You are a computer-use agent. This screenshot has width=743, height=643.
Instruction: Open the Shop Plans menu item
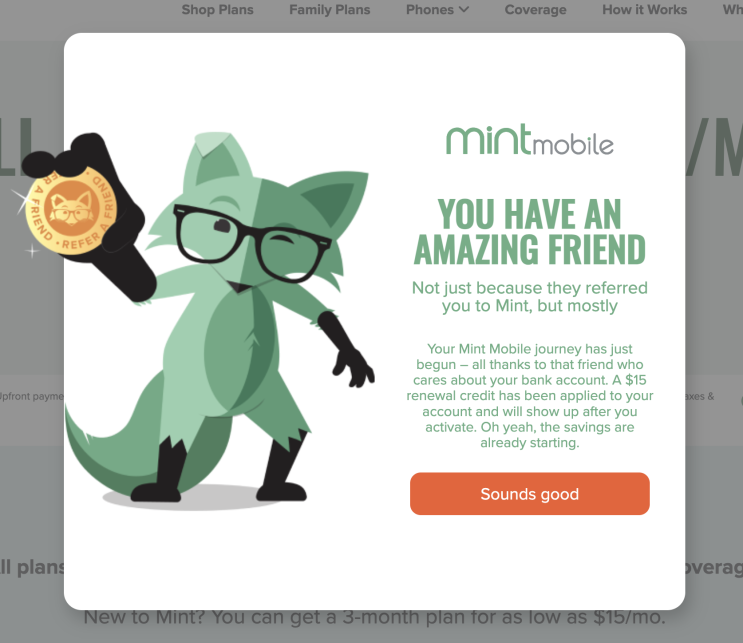pyautogui.click(x=217, y=9)
